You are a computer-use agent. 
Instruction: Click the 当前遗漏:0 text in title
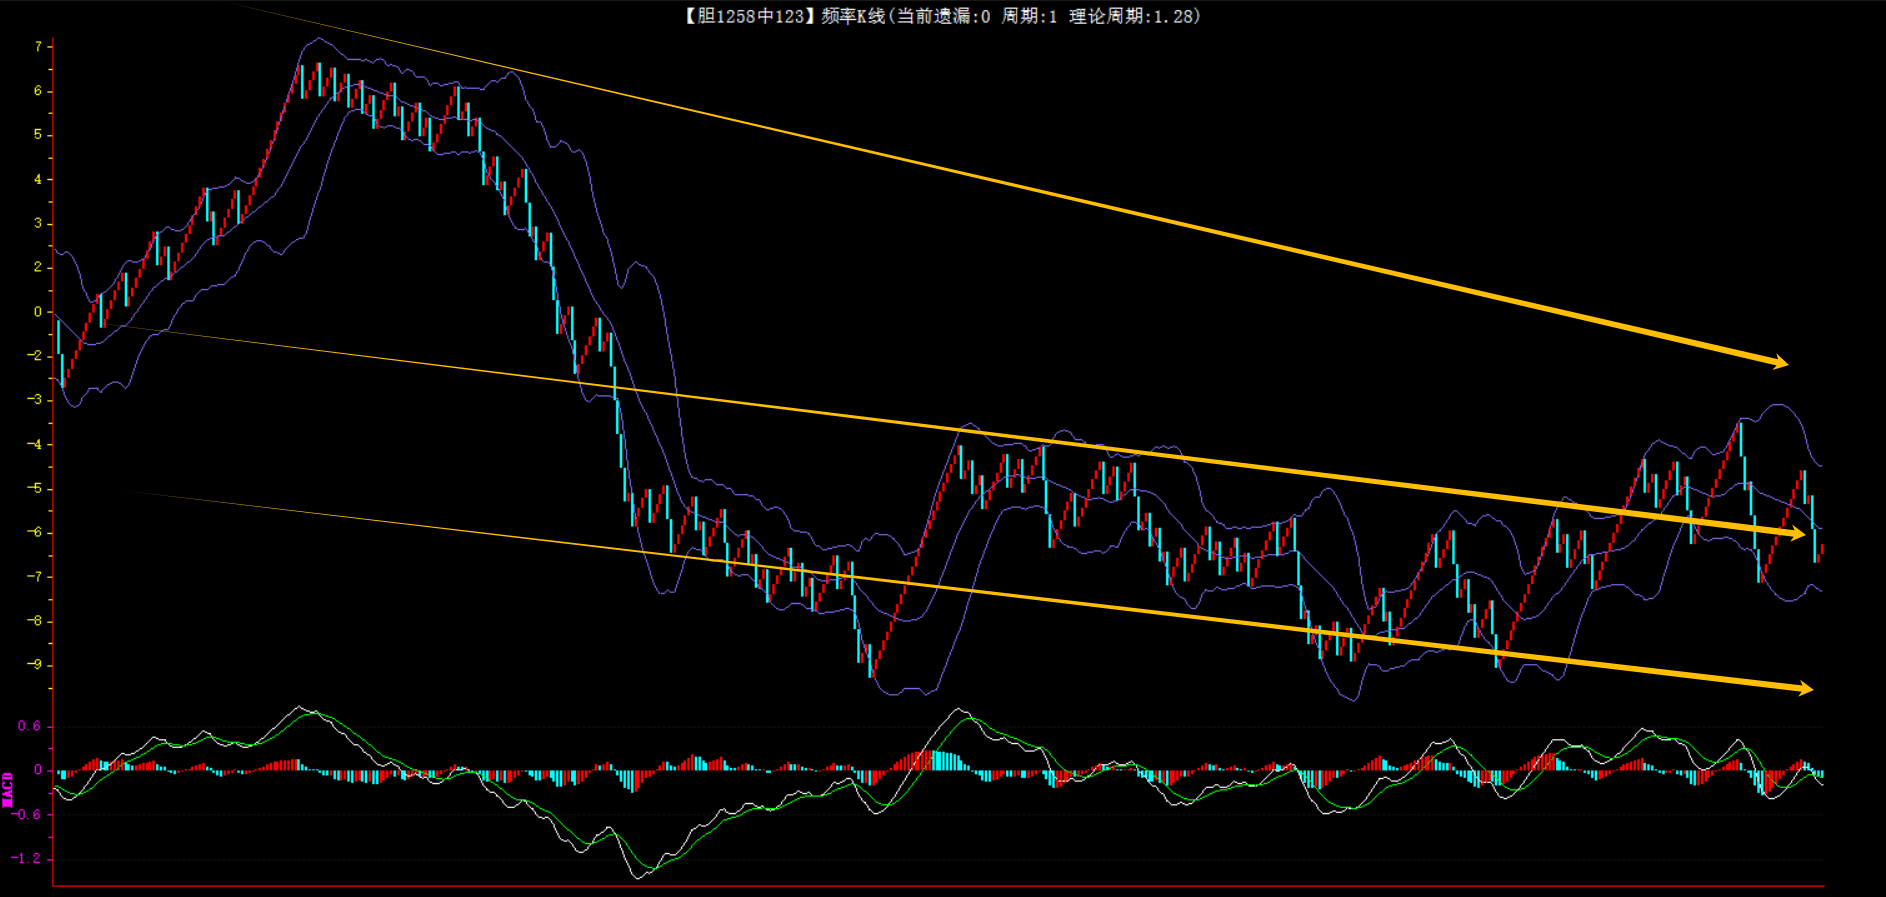click(x=942, y=16)
